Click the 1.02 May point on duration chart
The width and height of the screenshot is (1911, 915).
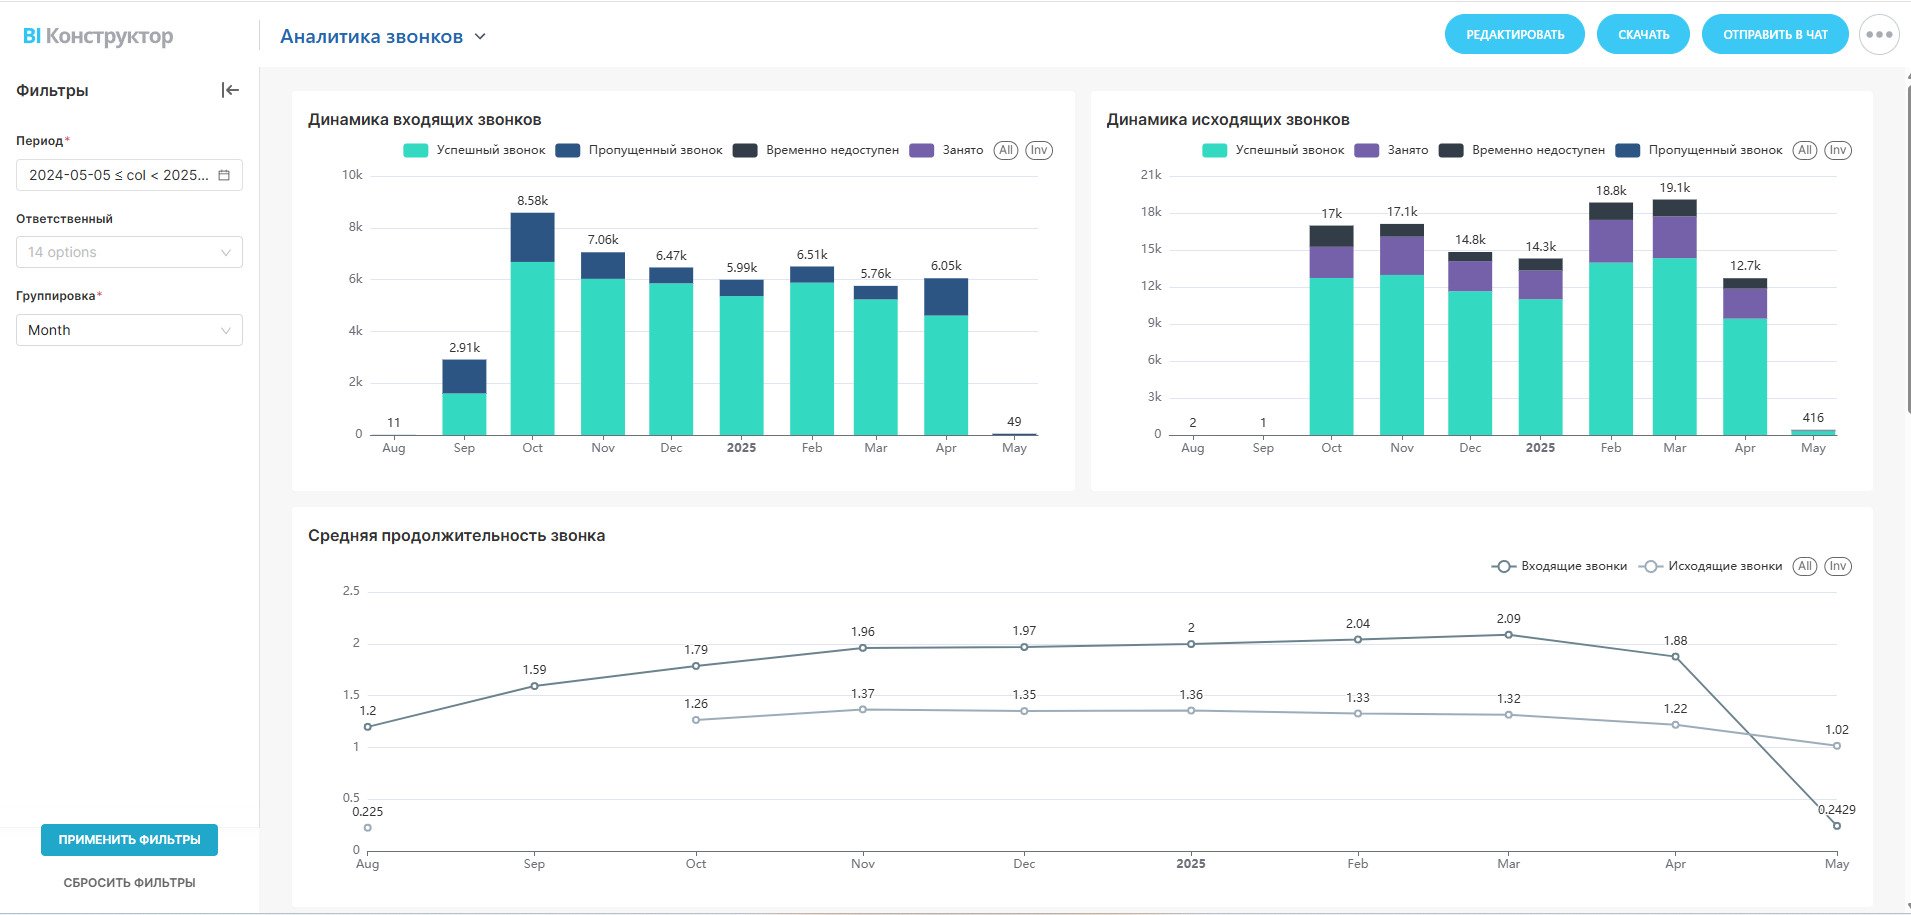tap(1837, 746)
